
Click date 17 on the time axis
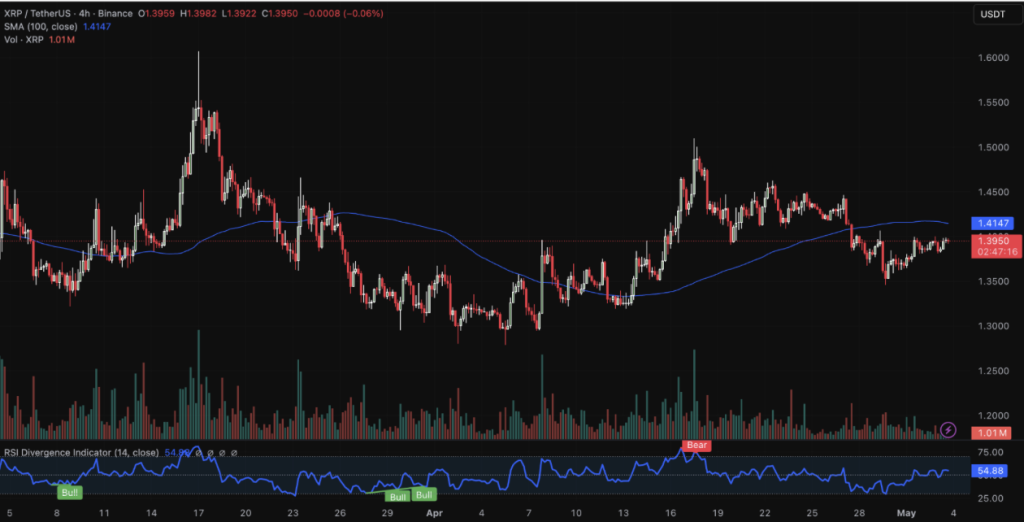click(199, 513)
